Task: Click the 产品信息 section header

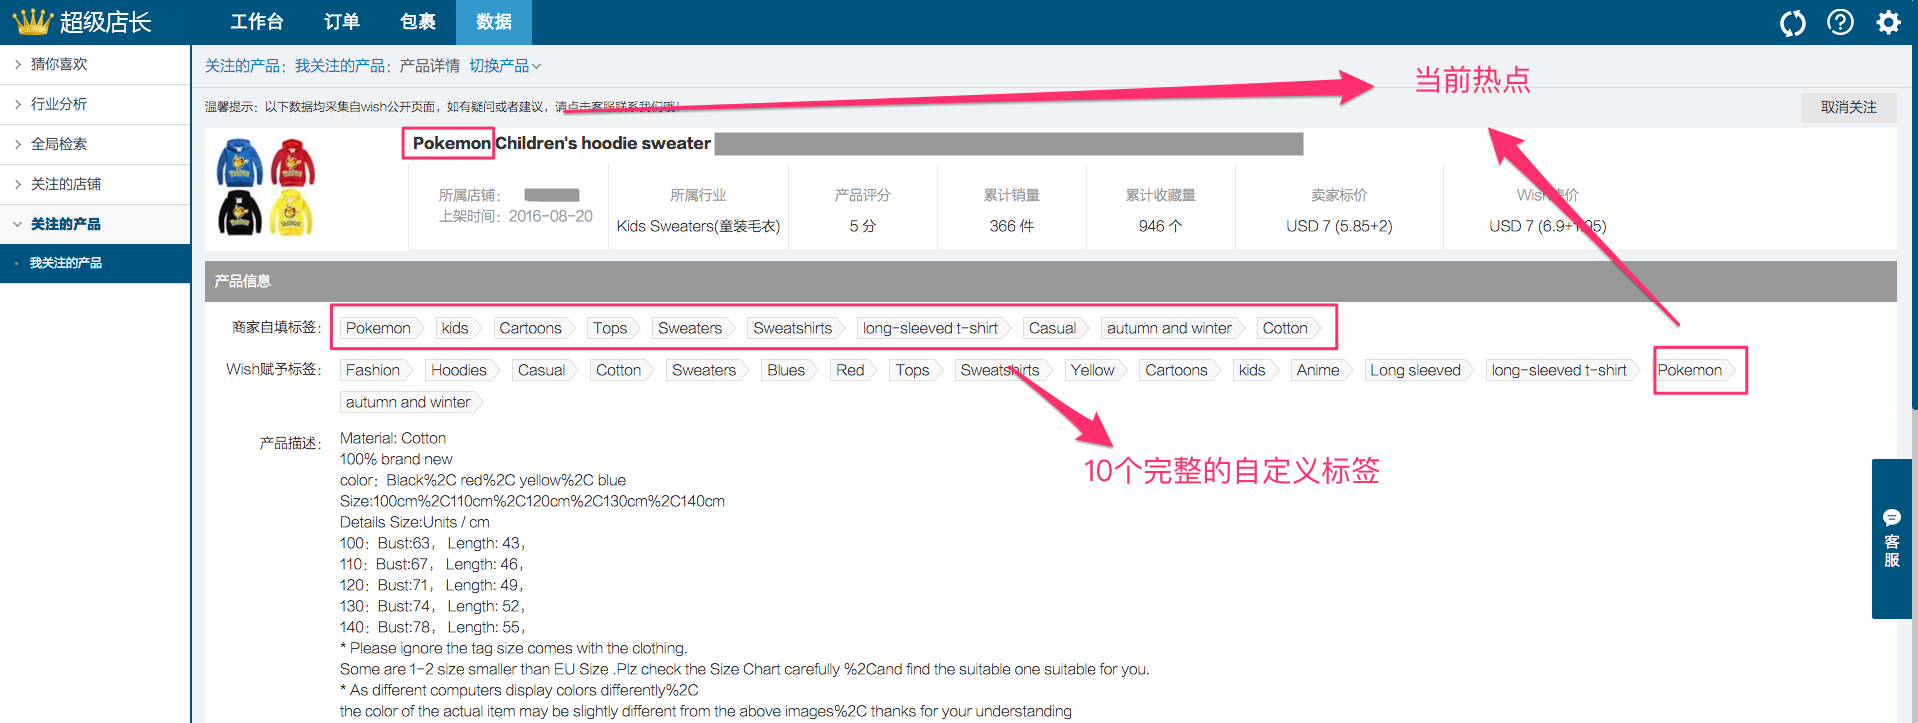Action: [1050, 281]
